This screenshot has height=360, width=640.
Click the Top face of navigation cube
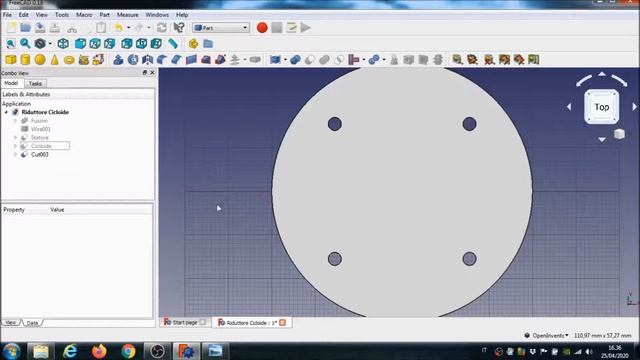[x=602, y=107]
